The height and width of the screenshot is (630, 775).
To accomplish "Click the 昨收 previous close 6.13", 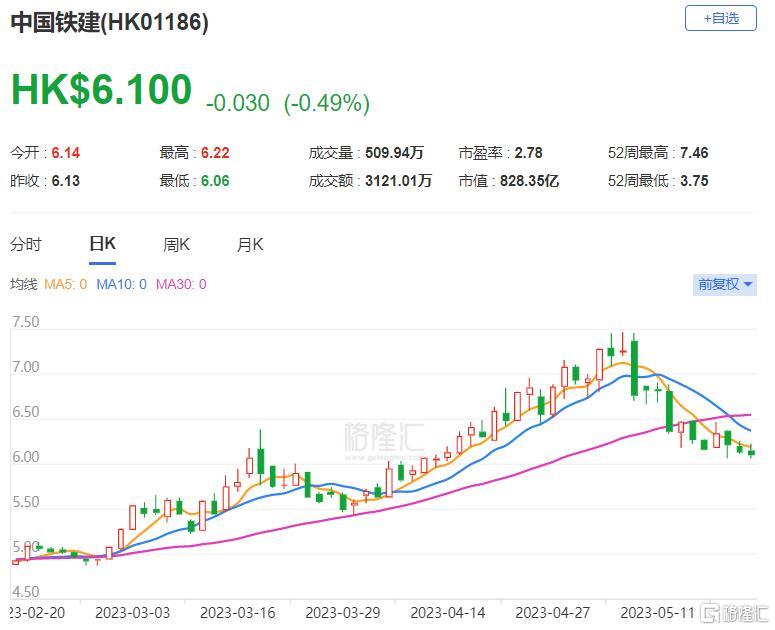I will (66, 181).
